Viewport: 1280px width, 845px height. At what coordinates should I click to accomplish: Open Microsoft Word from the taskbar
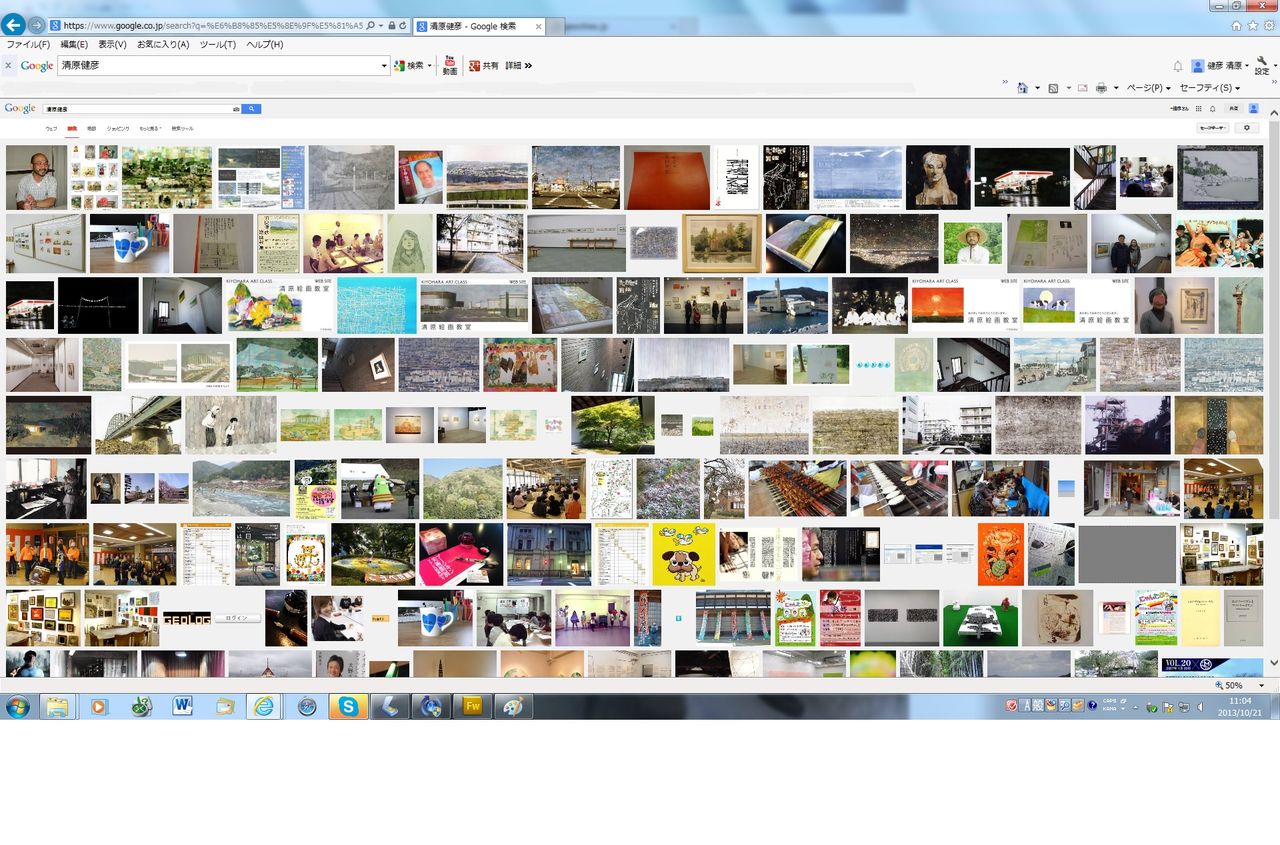point(182,706)
